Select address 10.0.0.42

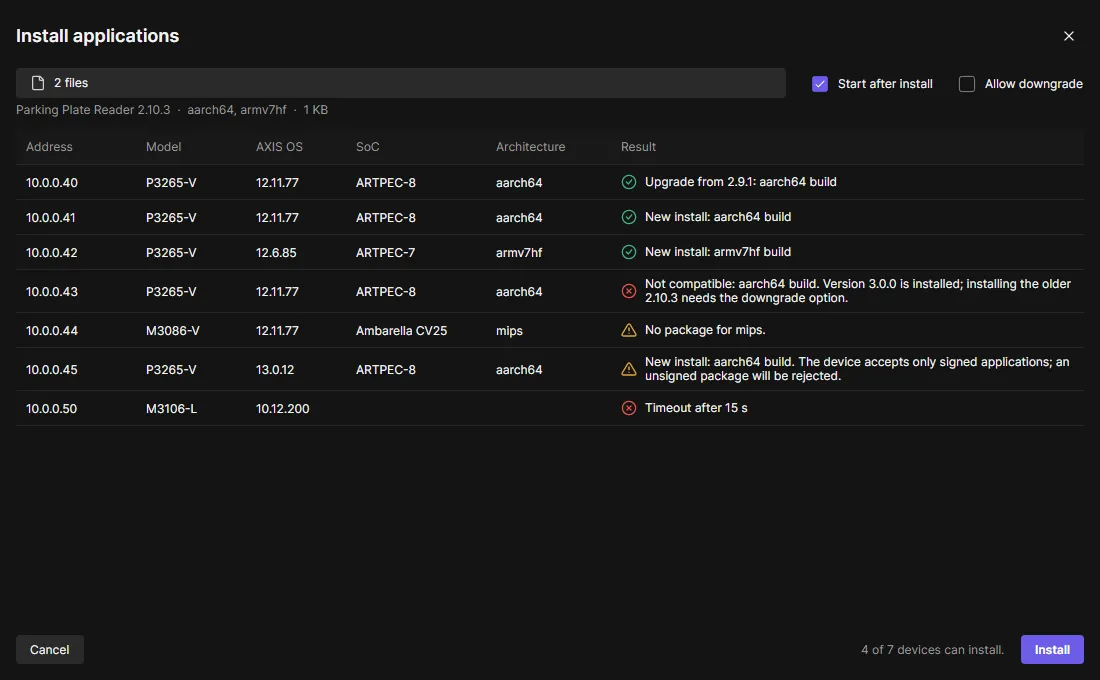pos(52,253)
